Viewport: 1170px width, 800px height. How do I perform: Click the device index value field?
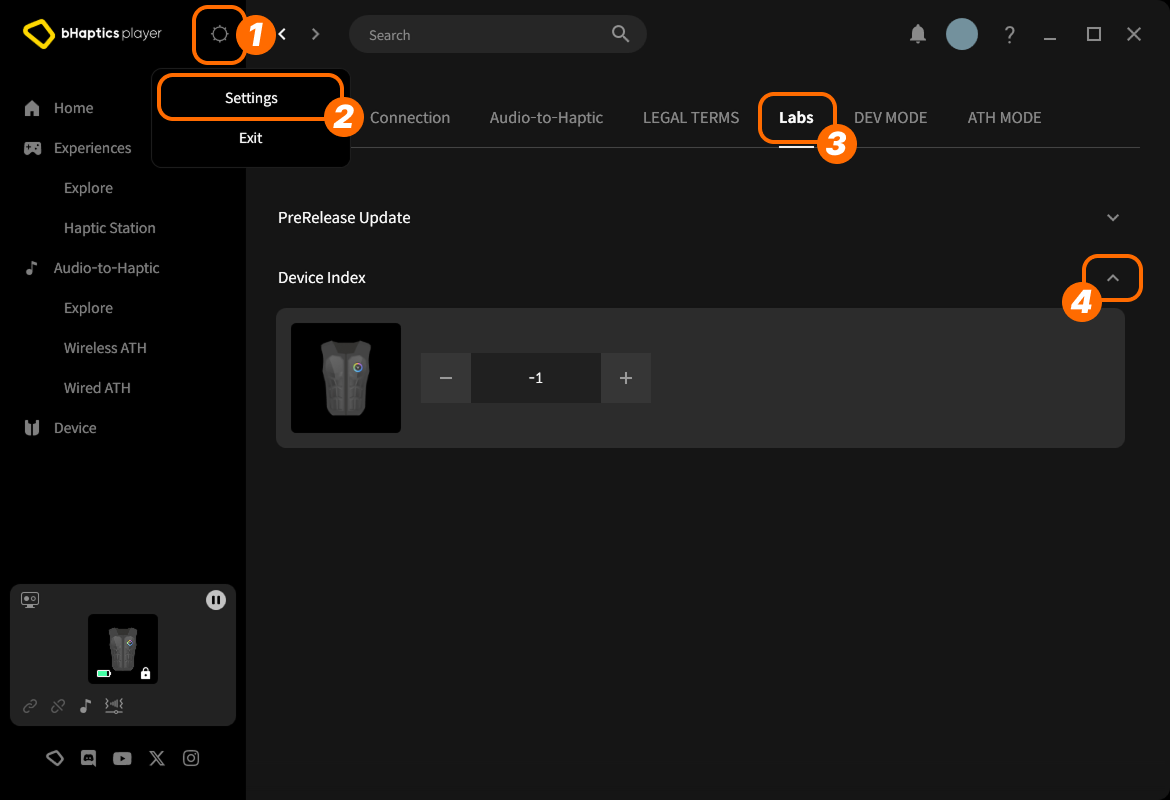pos(536,378)
